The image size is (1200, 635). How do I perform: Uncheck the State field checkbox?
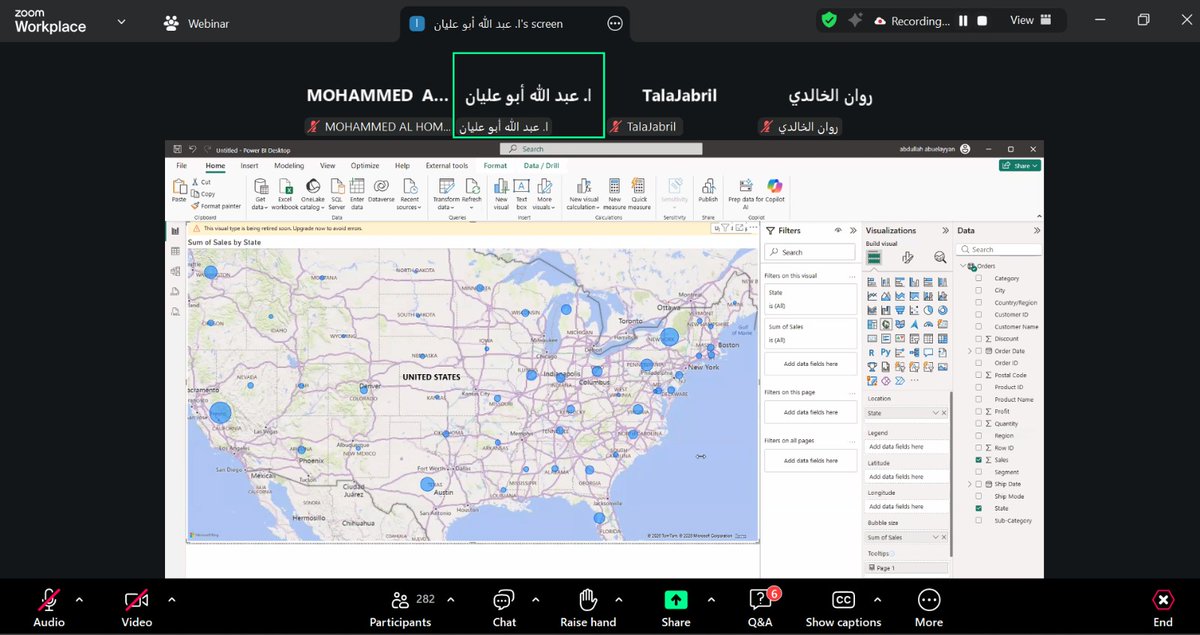click(979, 508)
